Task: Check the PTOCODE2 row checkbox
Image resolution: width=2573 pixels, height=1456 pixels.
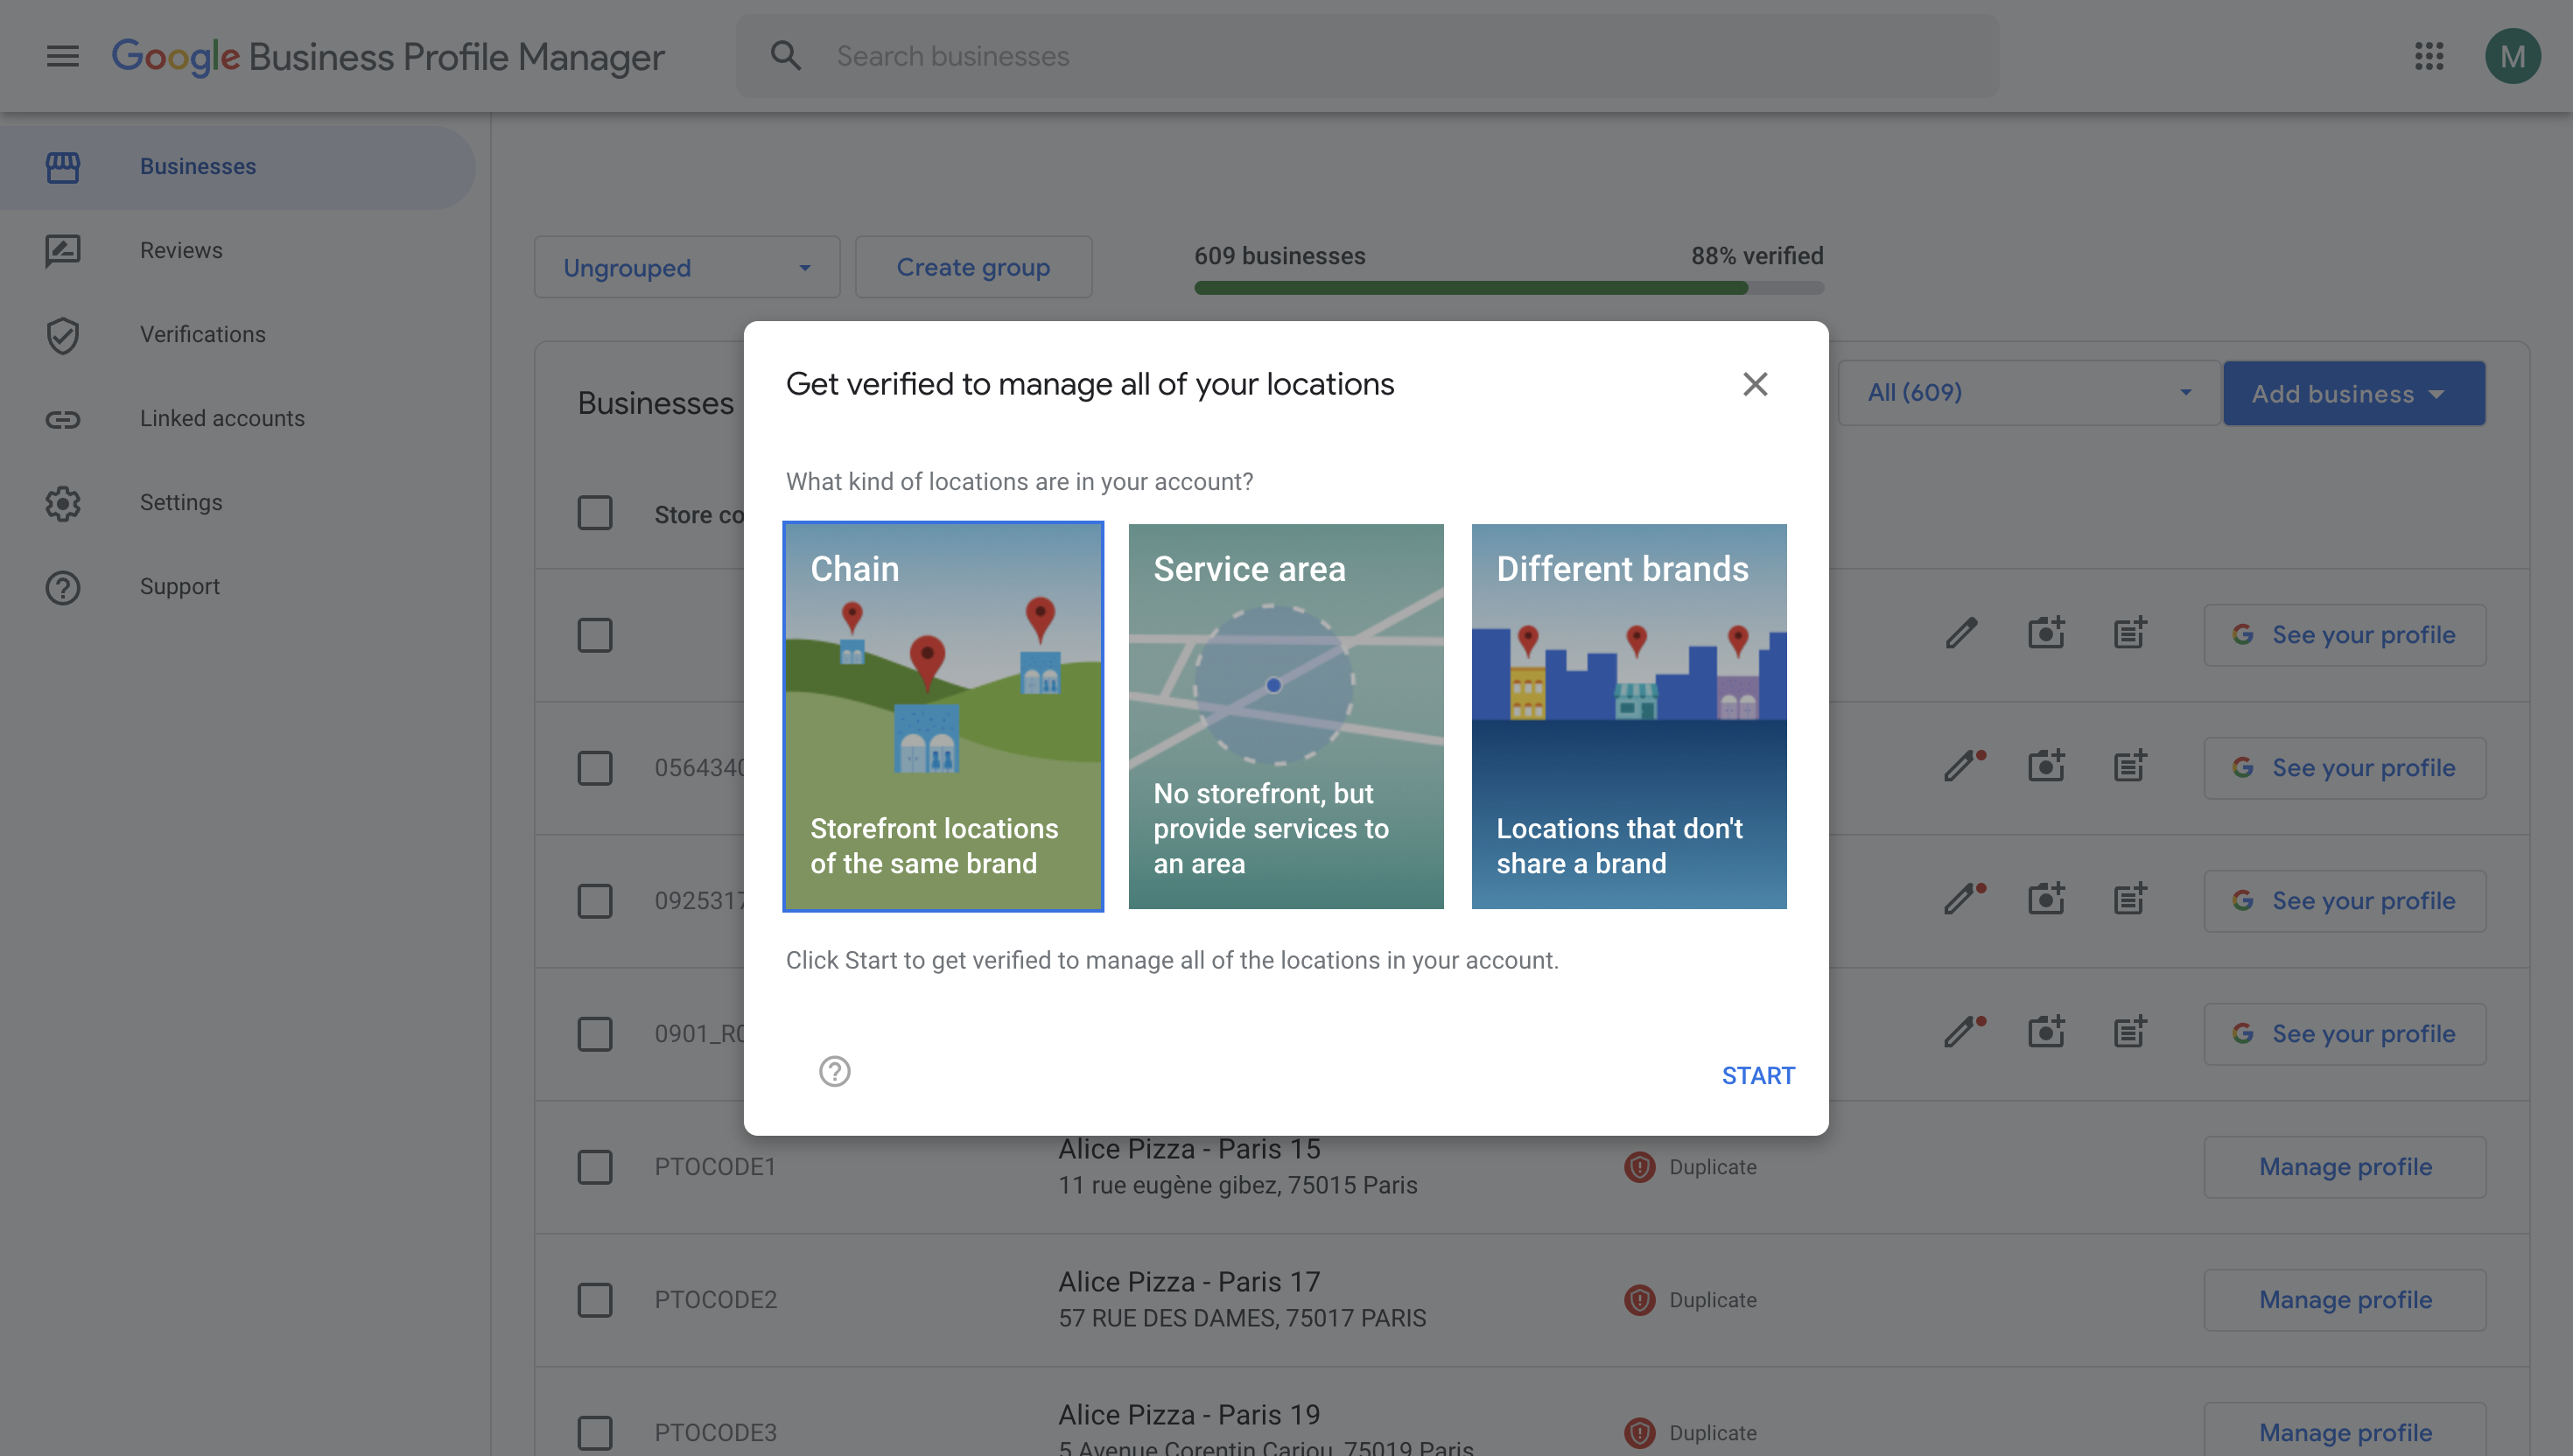Action: (595, 1300)
